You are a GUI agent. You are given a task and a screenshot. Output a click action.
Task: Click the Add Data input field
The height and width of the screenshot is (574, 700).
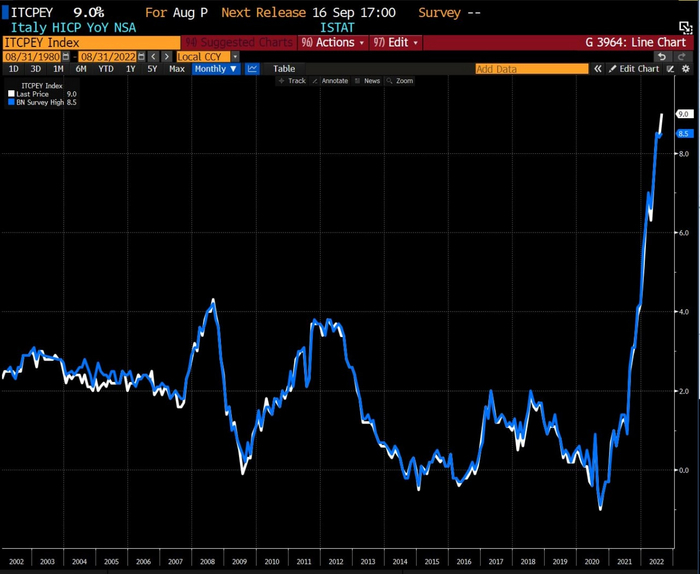coord(532,69)
